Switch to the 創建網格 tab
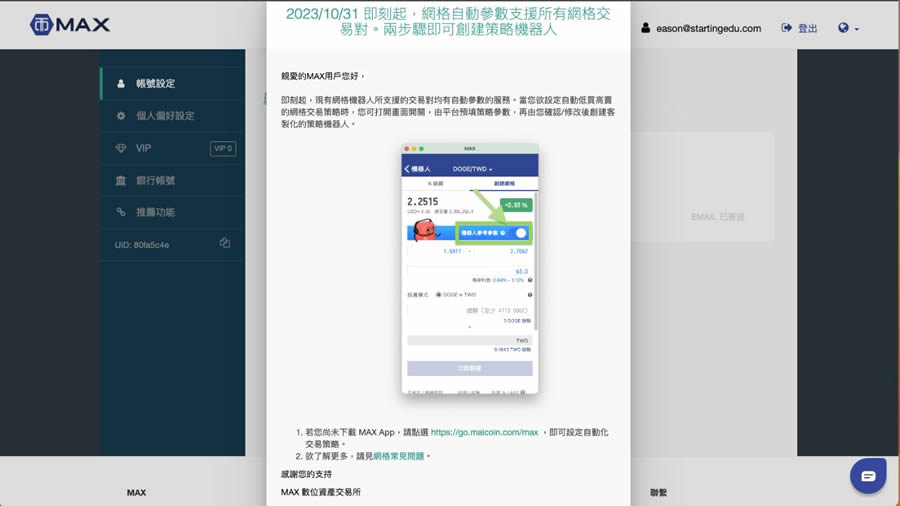The height and width of the screenshot is (506, 900). [507, 184]
